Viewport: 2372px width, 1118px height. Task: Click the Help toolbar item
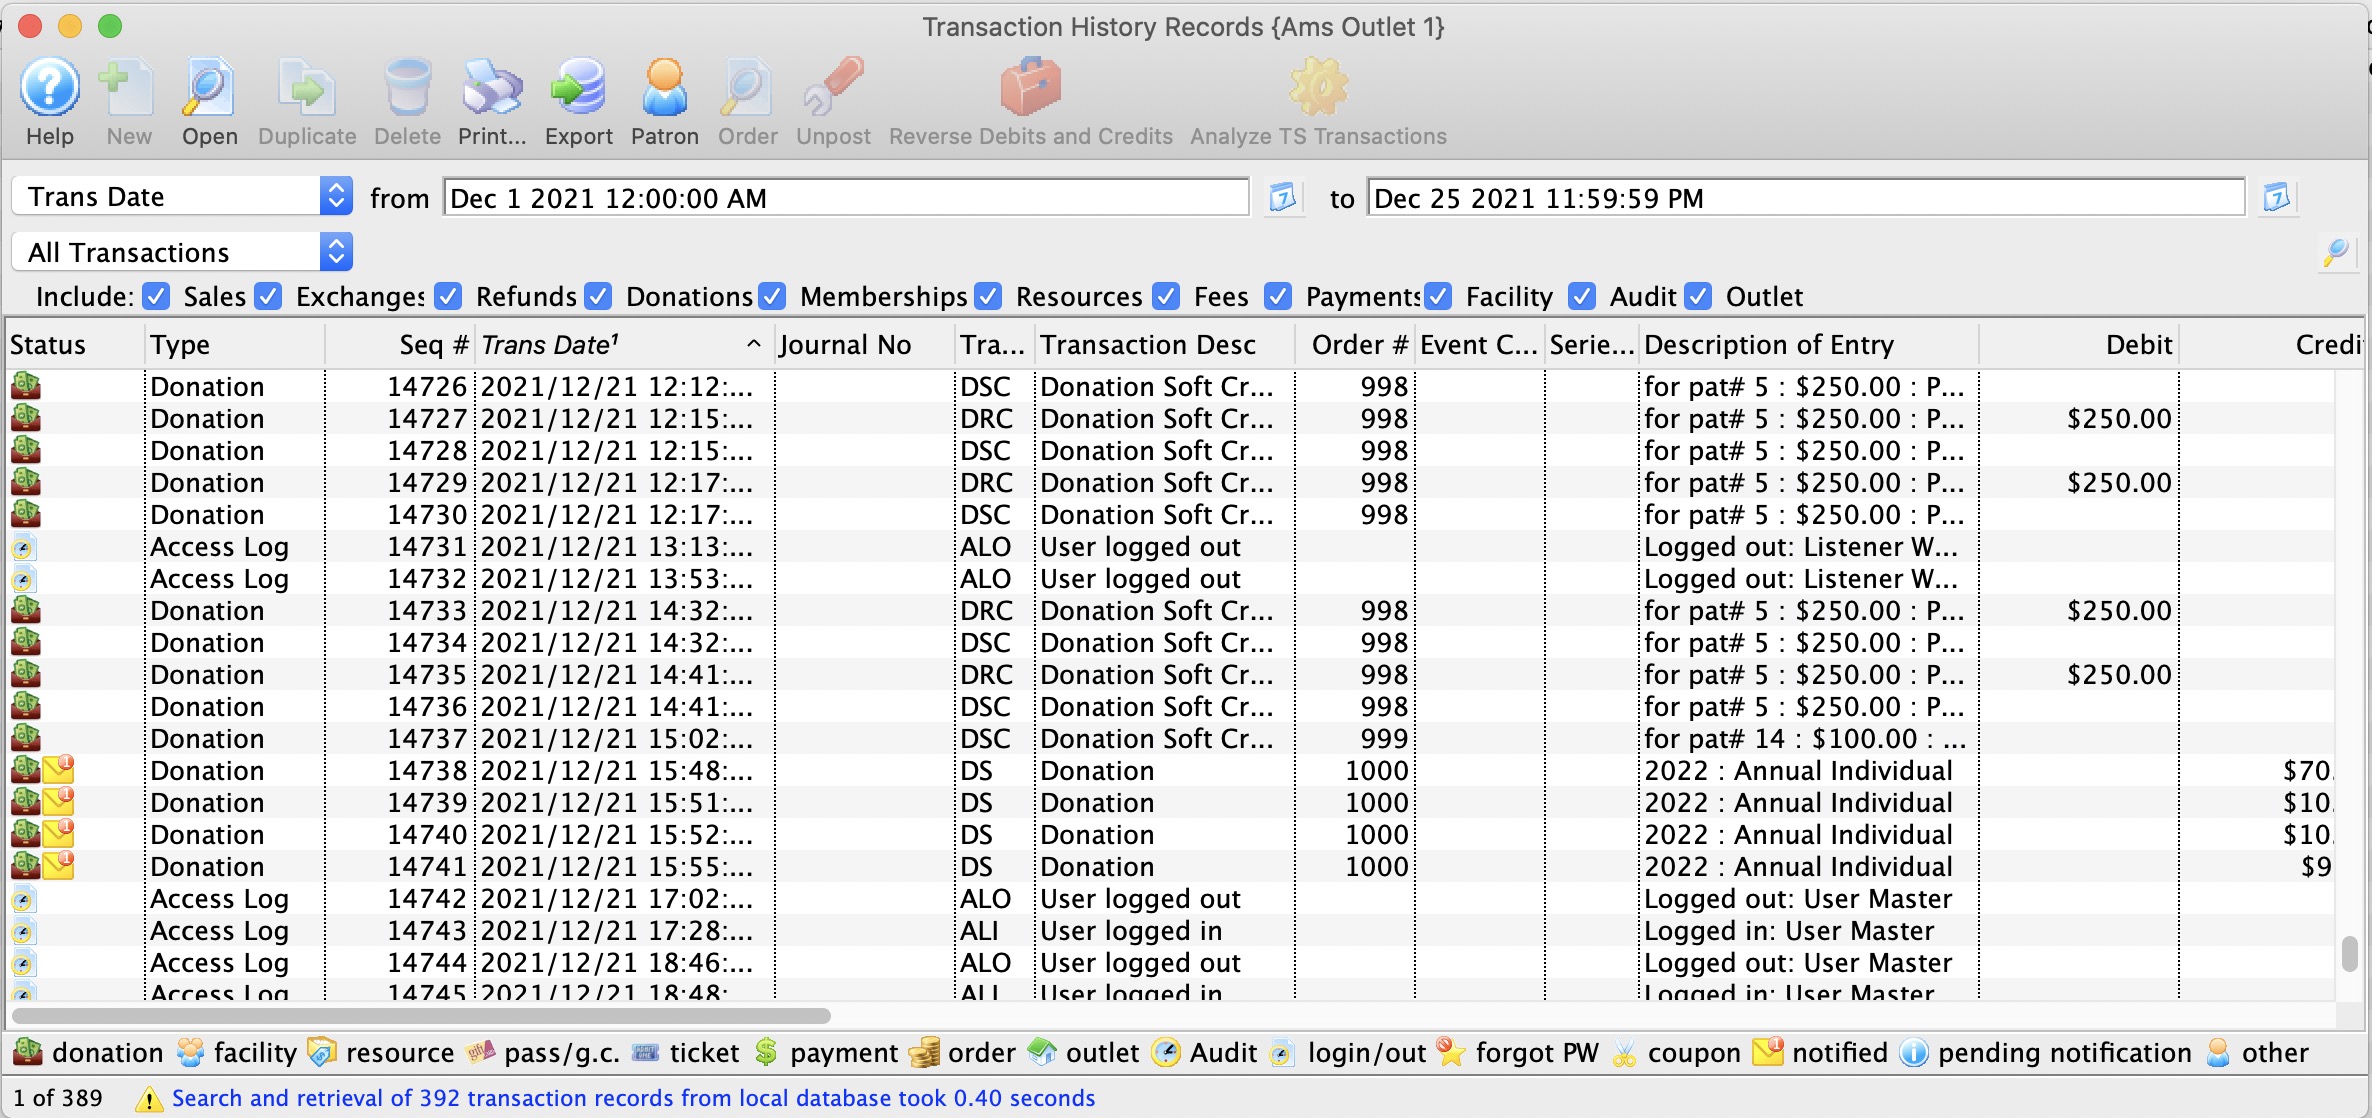[49, 100]
